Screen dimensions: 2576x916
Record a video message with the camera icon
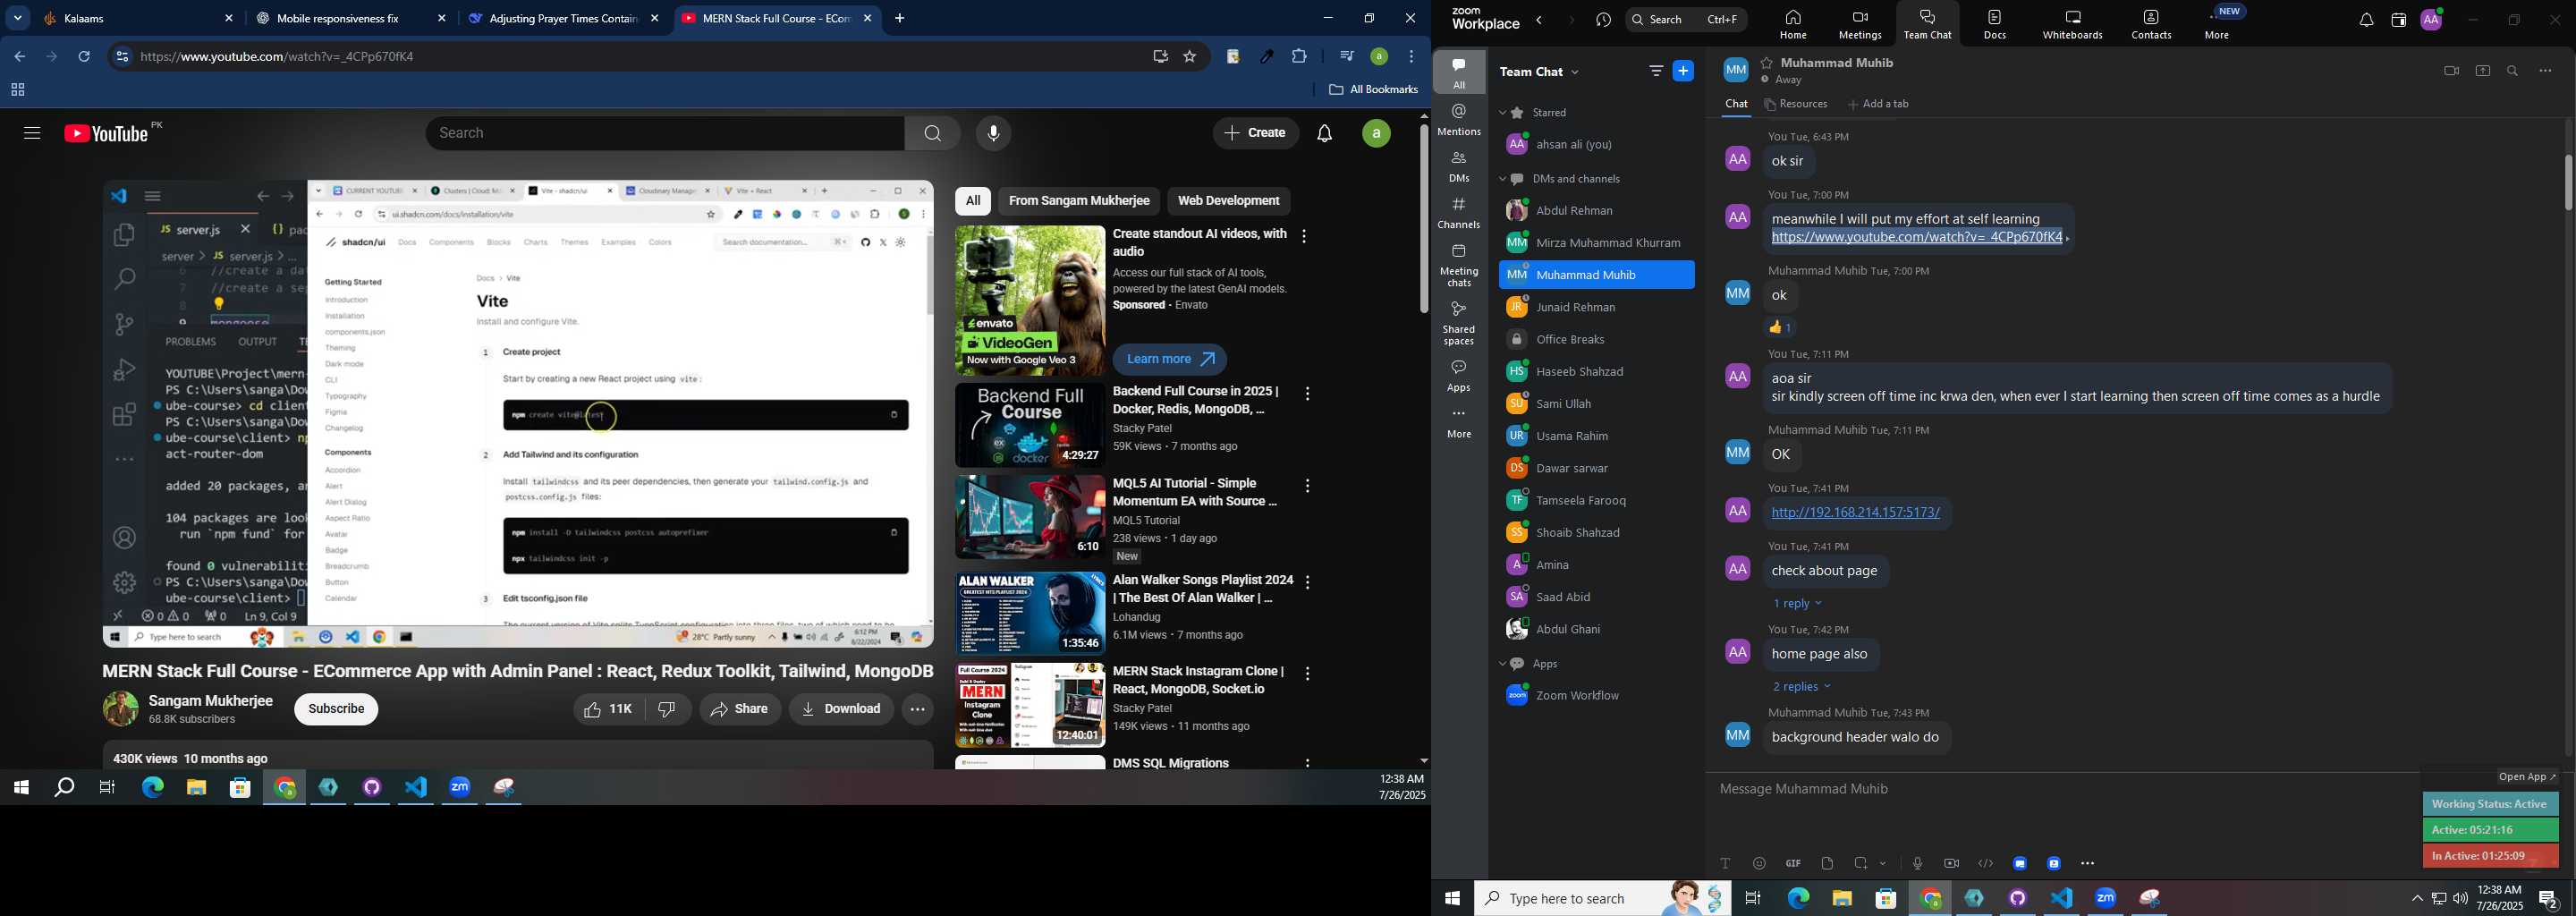click(1951, 863)
